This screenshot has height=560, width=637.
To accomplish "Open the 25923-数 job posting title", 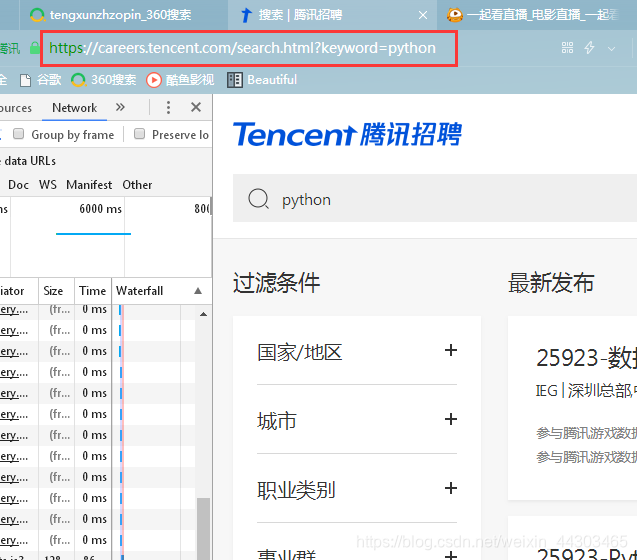I will pos(586,358).
